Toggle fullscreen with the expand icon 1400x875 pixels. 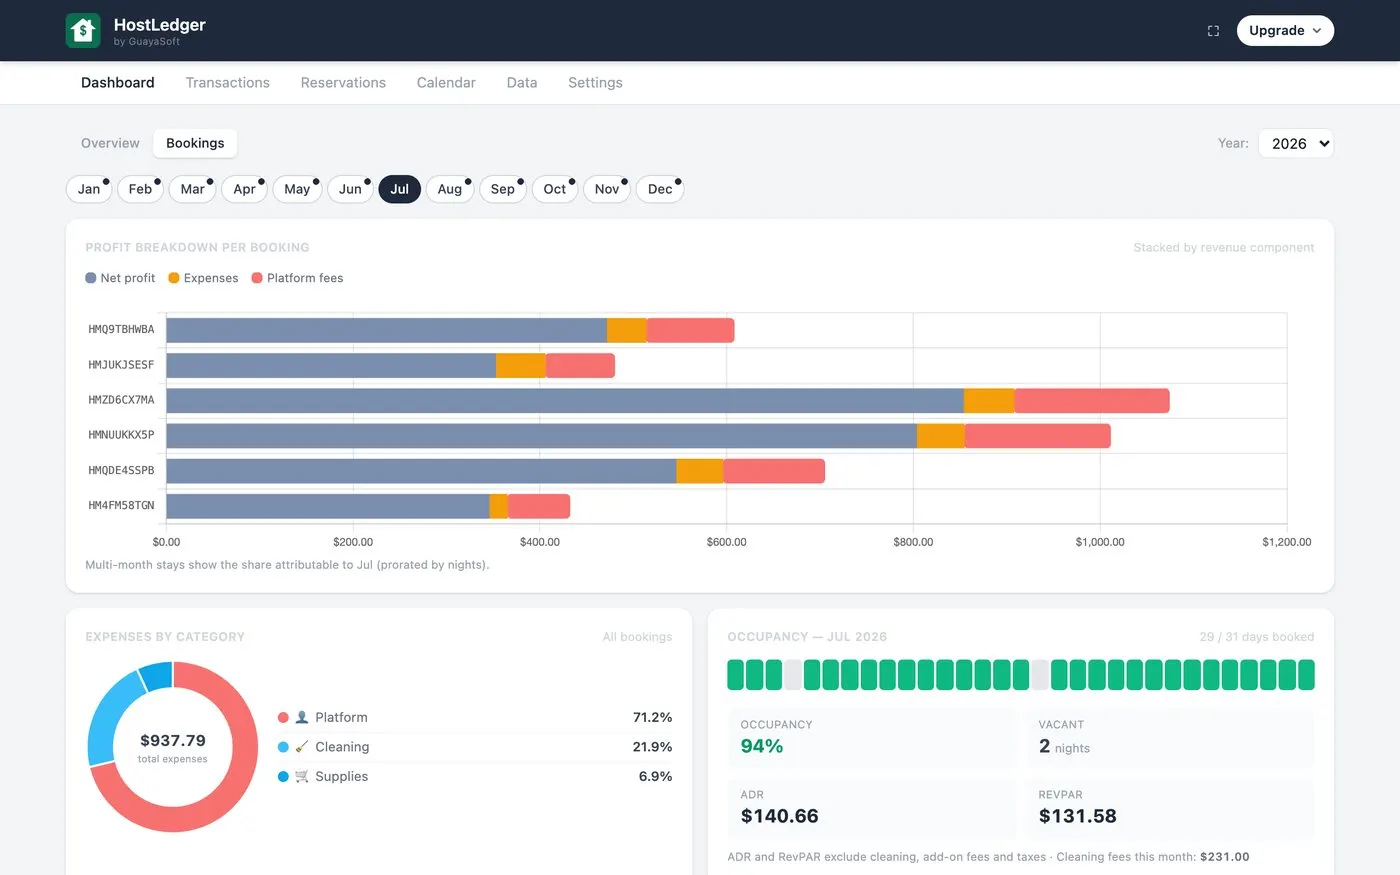point(1213,31)
